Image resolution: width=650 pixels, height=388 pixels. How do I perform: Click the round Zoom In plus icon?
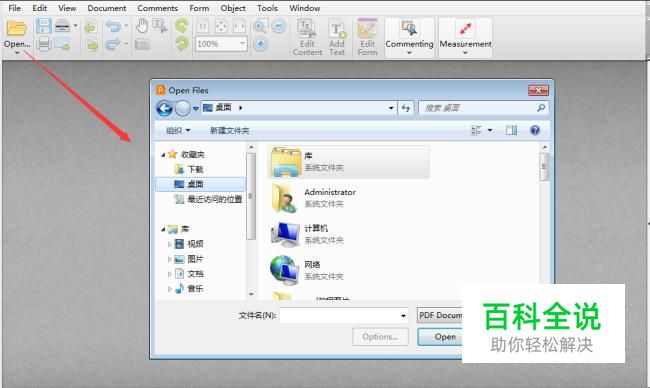(260, 44)
